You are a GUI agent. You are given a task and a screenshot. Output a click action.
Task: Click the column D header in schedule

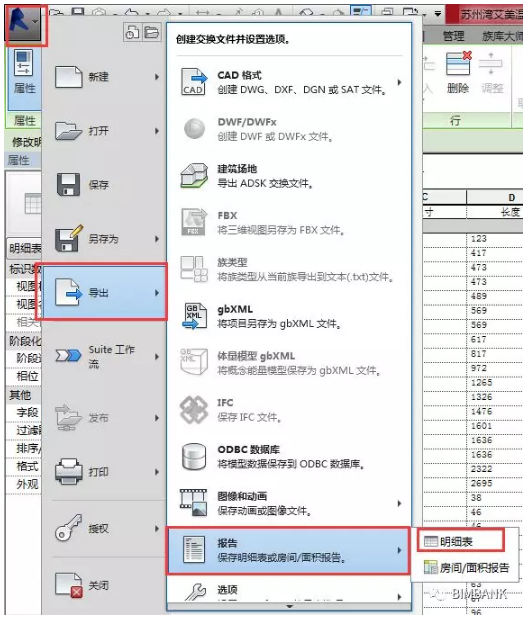pos(495,197)
